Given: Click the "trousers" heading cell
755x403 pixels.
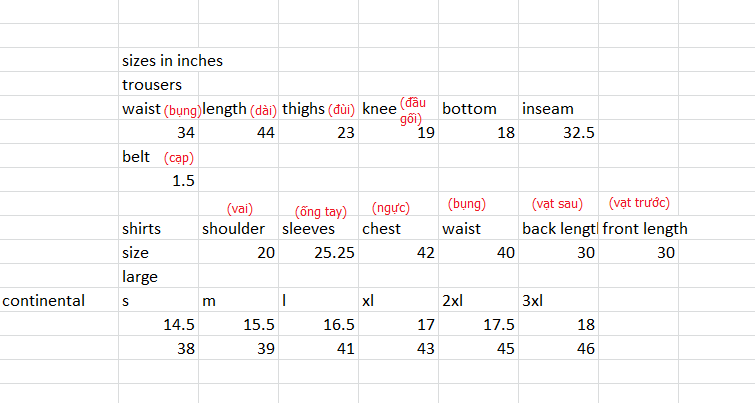Looking at the screenshot, I should (x=151, y=85).
